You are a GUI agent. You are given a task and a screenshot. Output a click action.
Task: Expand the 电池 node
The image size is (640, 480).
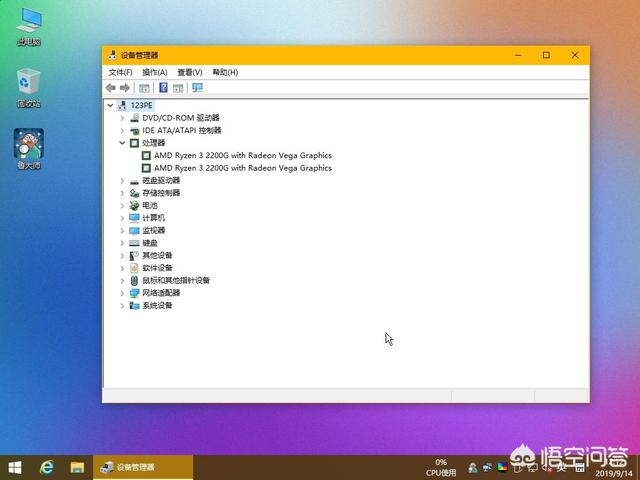click(x=122, y=205)
